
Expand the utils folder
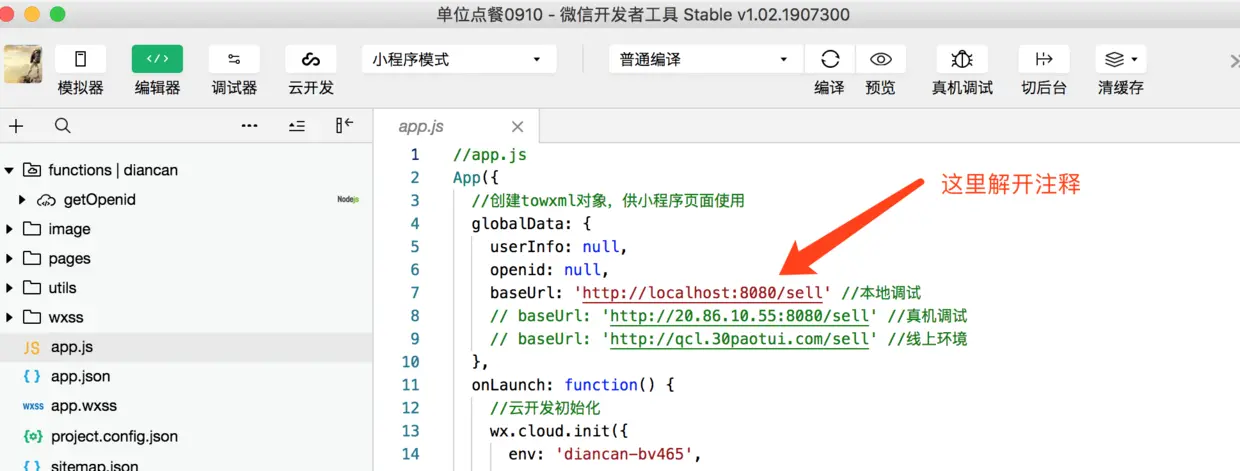point(9,288)
